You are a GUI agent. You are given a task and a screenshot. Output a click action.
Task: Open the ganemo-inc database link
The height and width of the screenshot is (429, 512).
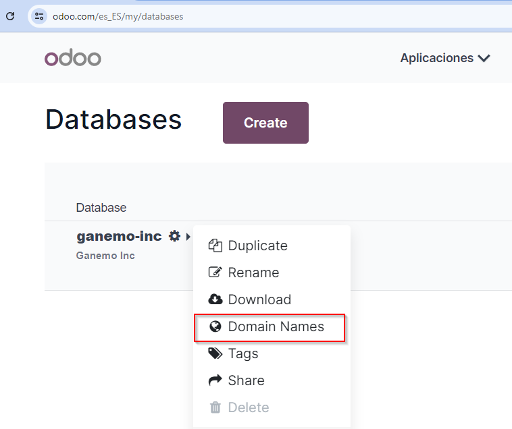(x=119, y=236)
